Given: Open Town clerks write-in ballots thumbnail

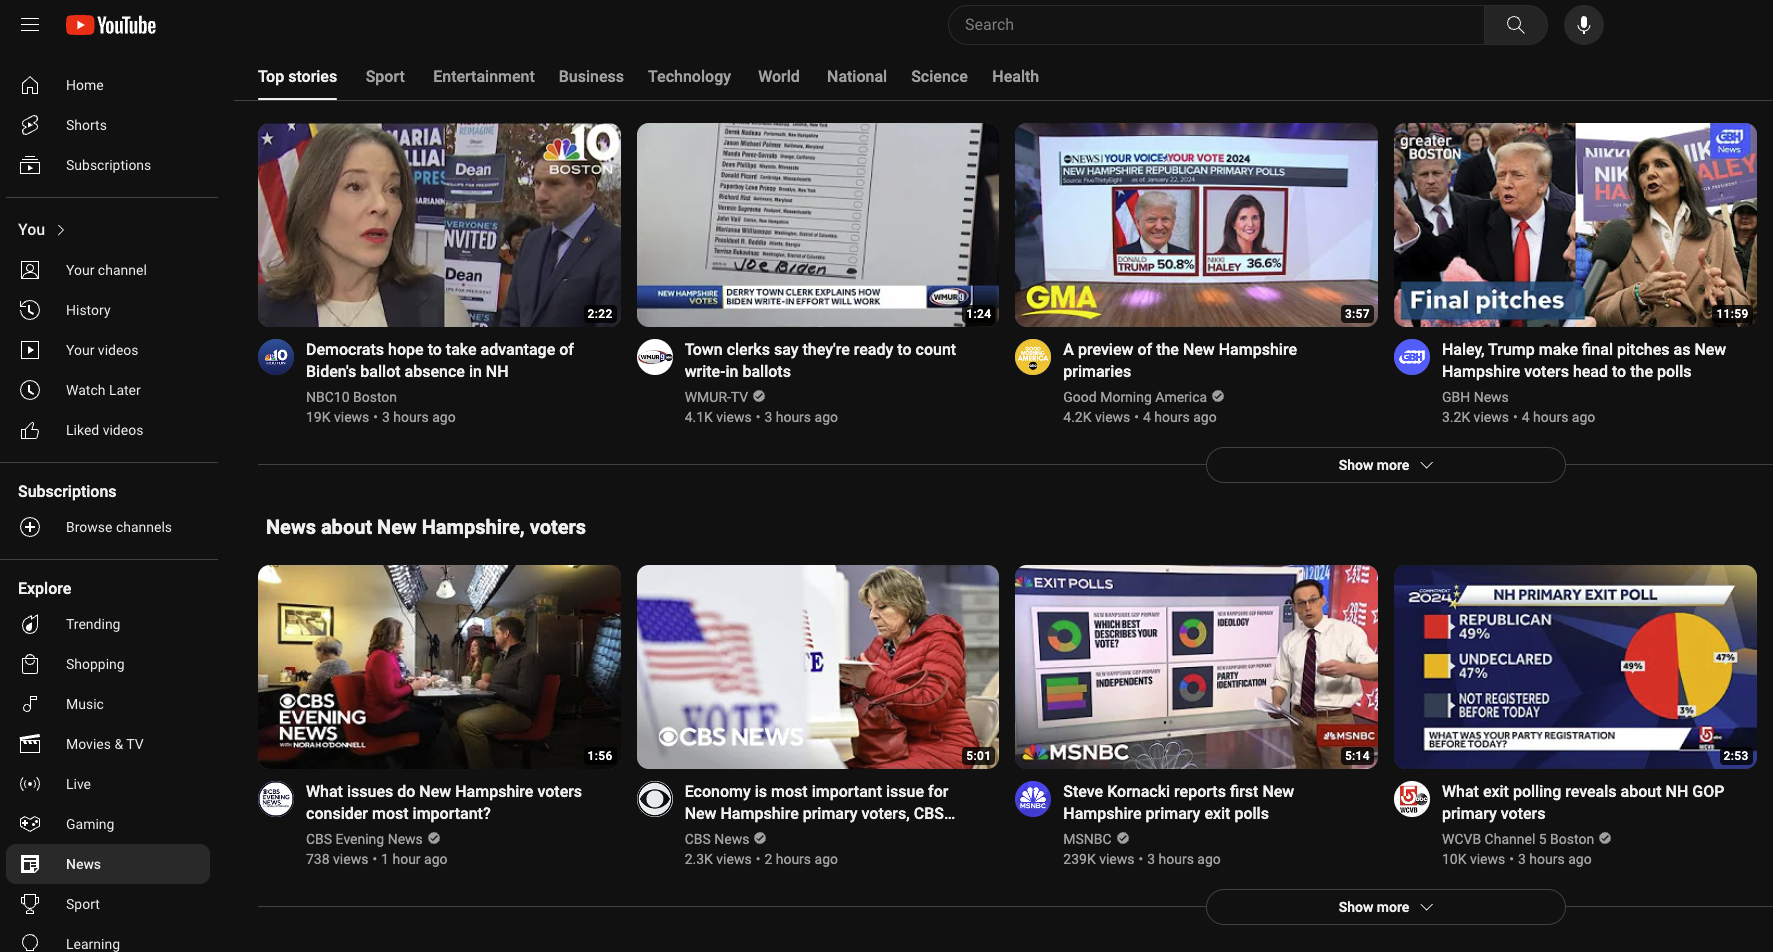Looking at the screenshot, I should point(818,225).
